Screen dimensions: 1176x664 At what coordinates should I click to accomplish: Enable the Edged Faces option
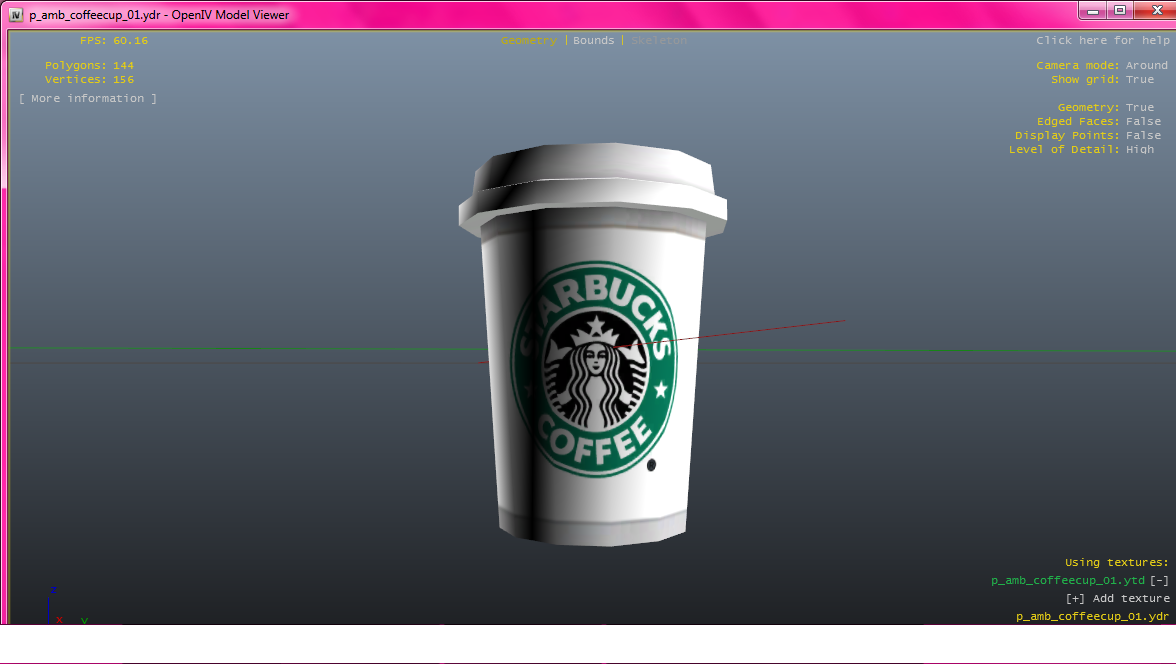(x=1143, y=122)
